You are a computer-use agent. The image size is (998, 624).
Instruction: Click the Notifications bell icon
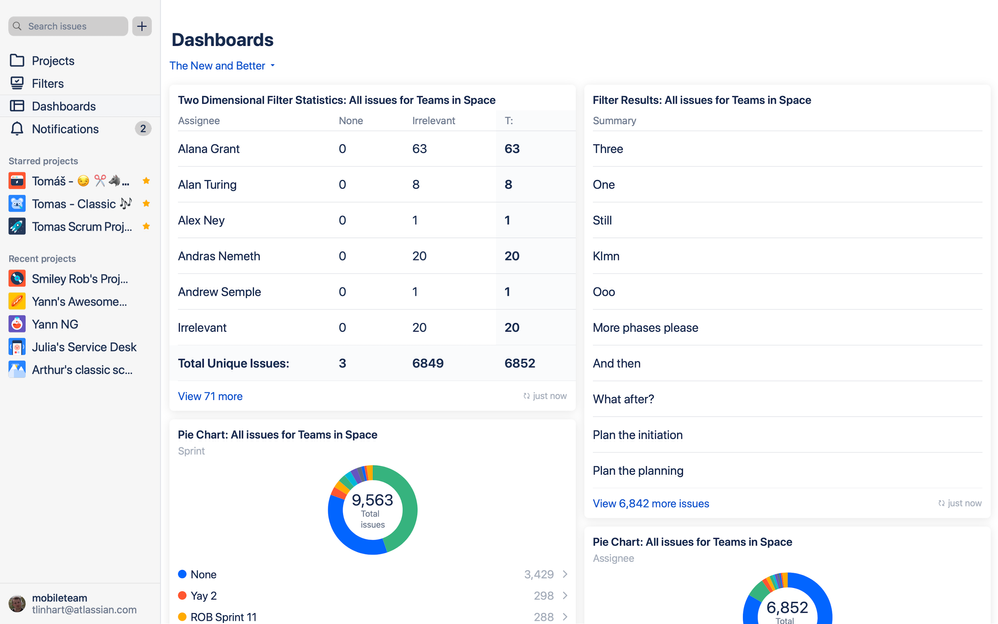[17, 129]
